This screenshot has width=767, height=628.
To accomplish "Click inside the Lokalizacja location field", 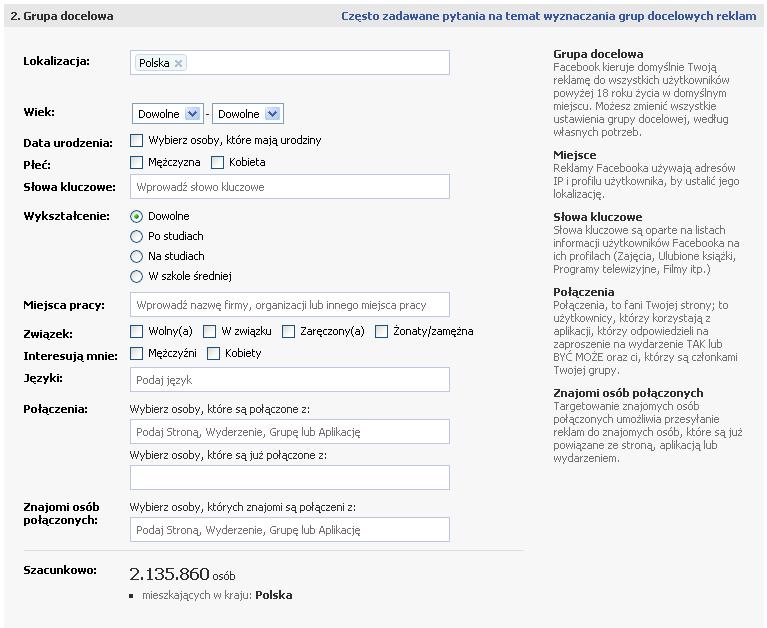I will coord(290,63).
